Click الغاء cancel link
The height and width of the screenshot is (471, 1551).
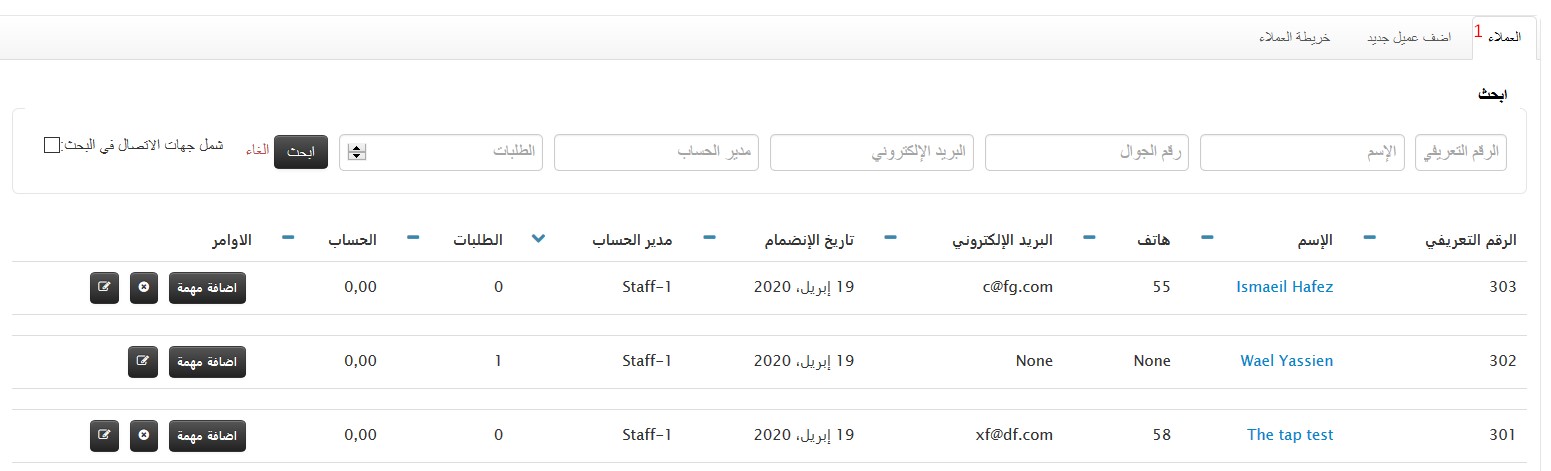258,149
